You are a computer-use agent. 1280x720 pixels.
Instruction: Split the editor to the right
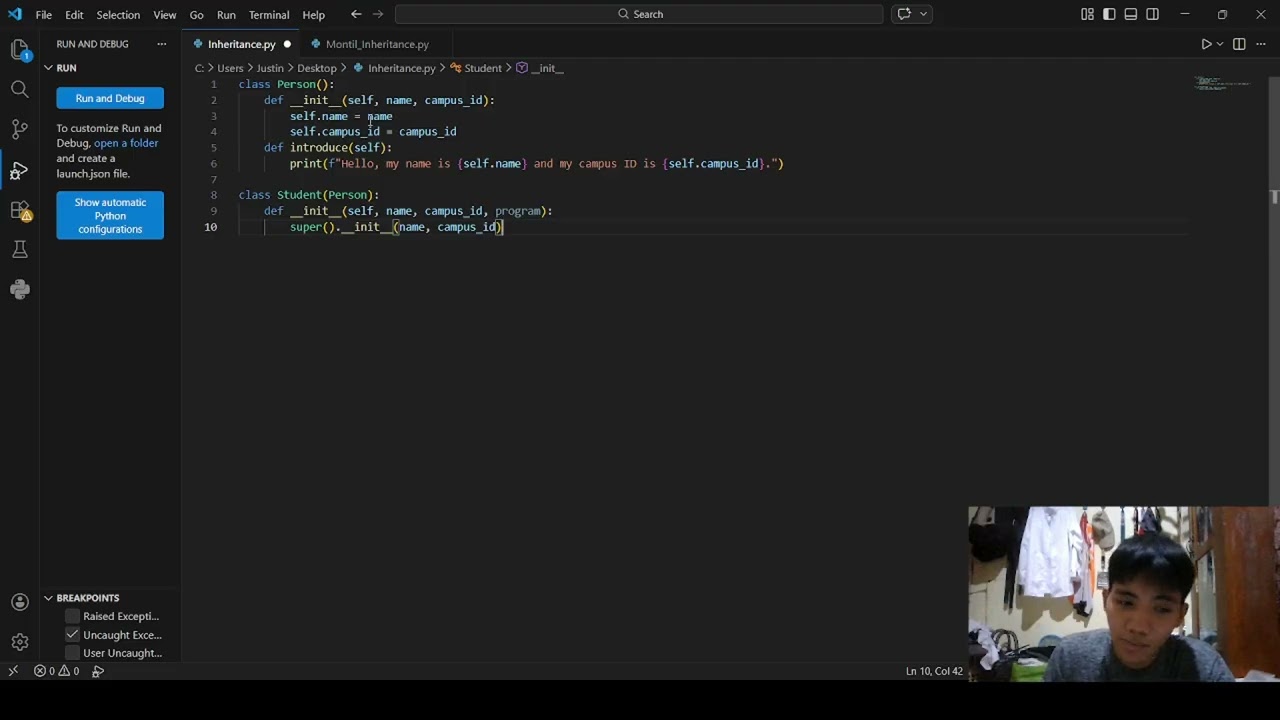(x=1239, y=44)
